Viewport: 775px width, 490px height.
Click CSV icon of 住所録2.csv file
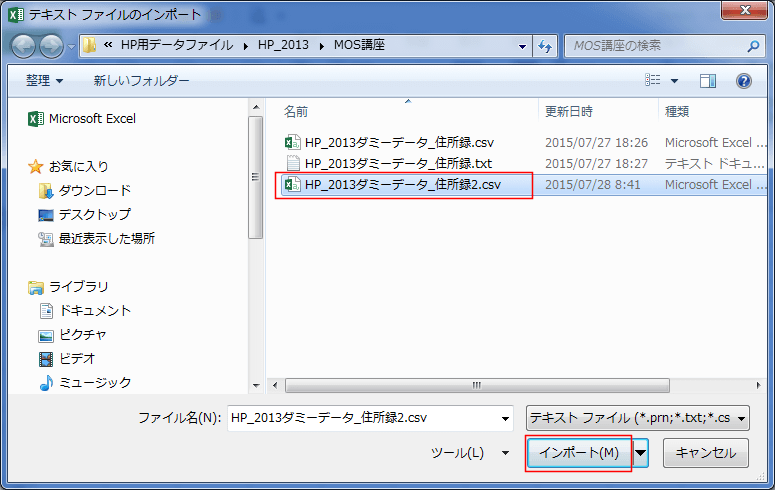[293, 184]
